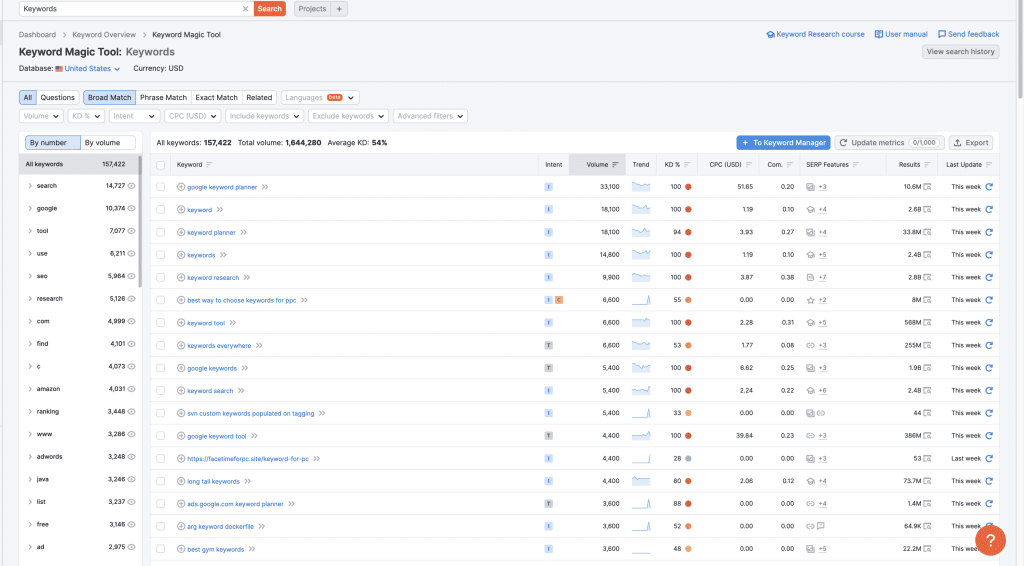
Task: Refresh metrics for keyword research row
Action: pyautogui.click(x=989, y=277)
